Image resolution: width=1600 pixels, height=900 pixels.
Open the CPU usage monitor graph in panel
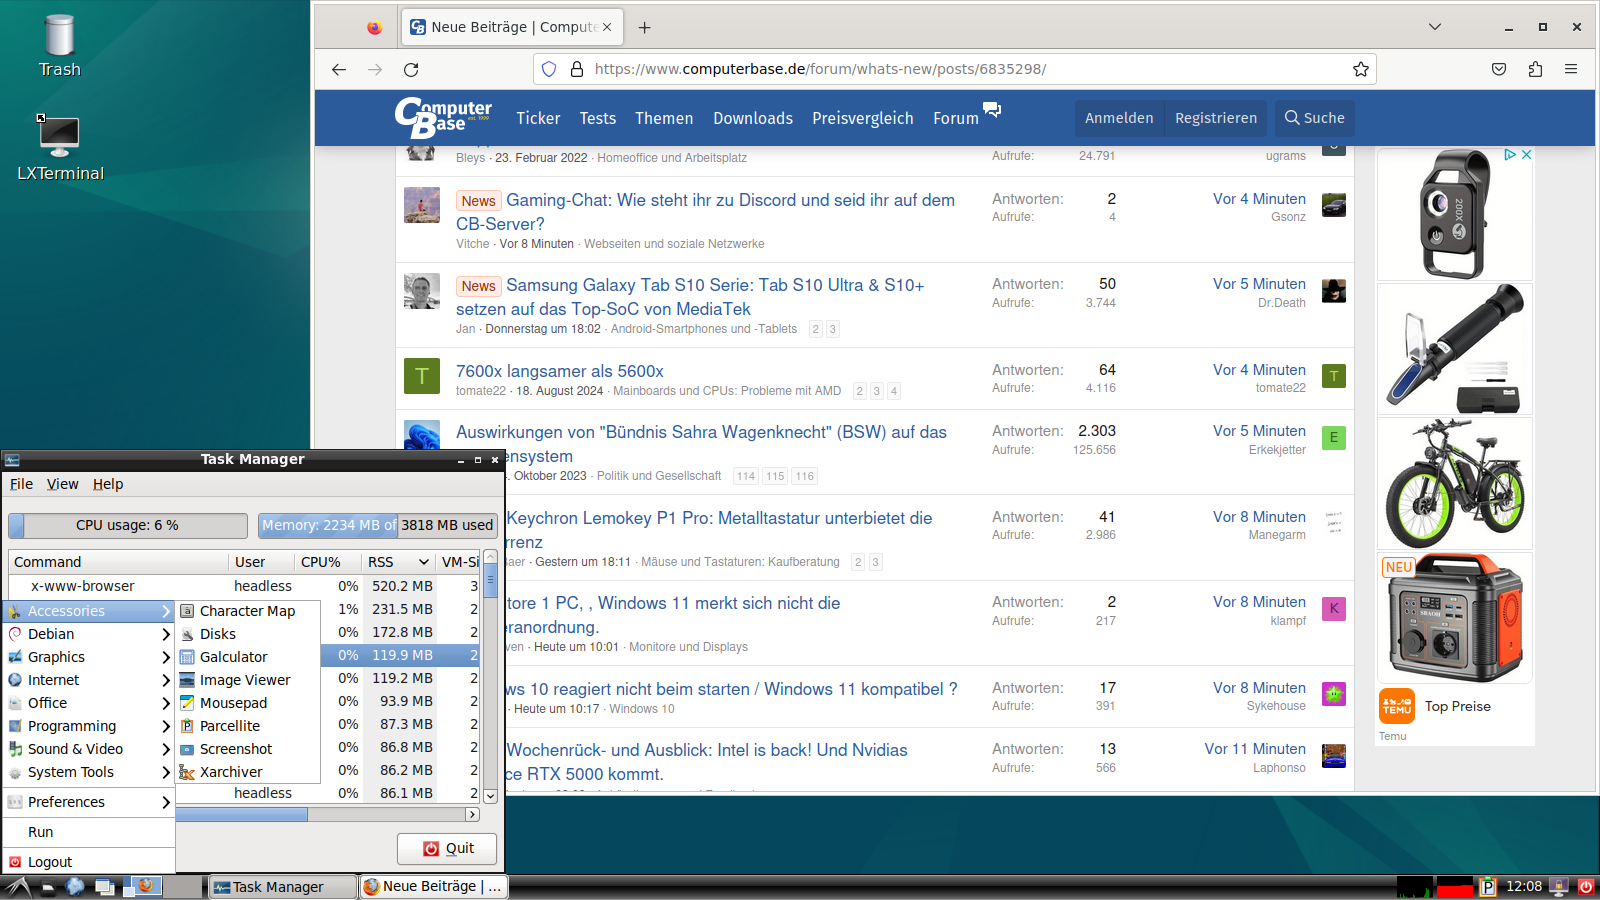pos(1415,887)
